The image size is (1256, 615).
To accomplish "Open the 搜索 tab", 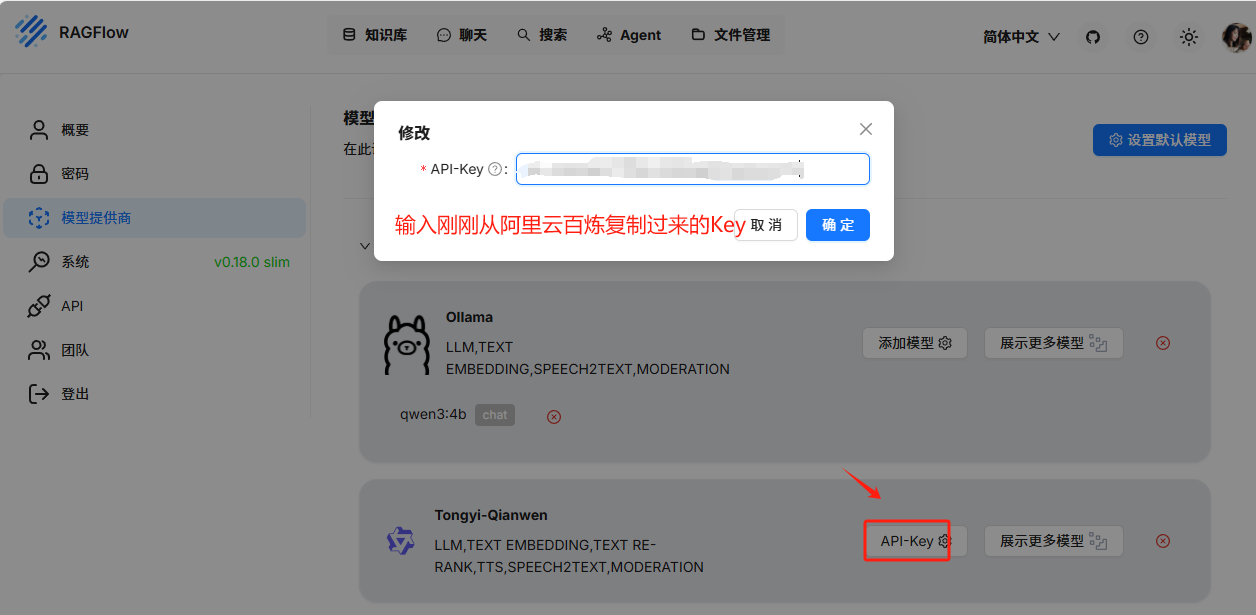I will pyautogui.click(x=542, y=35).
